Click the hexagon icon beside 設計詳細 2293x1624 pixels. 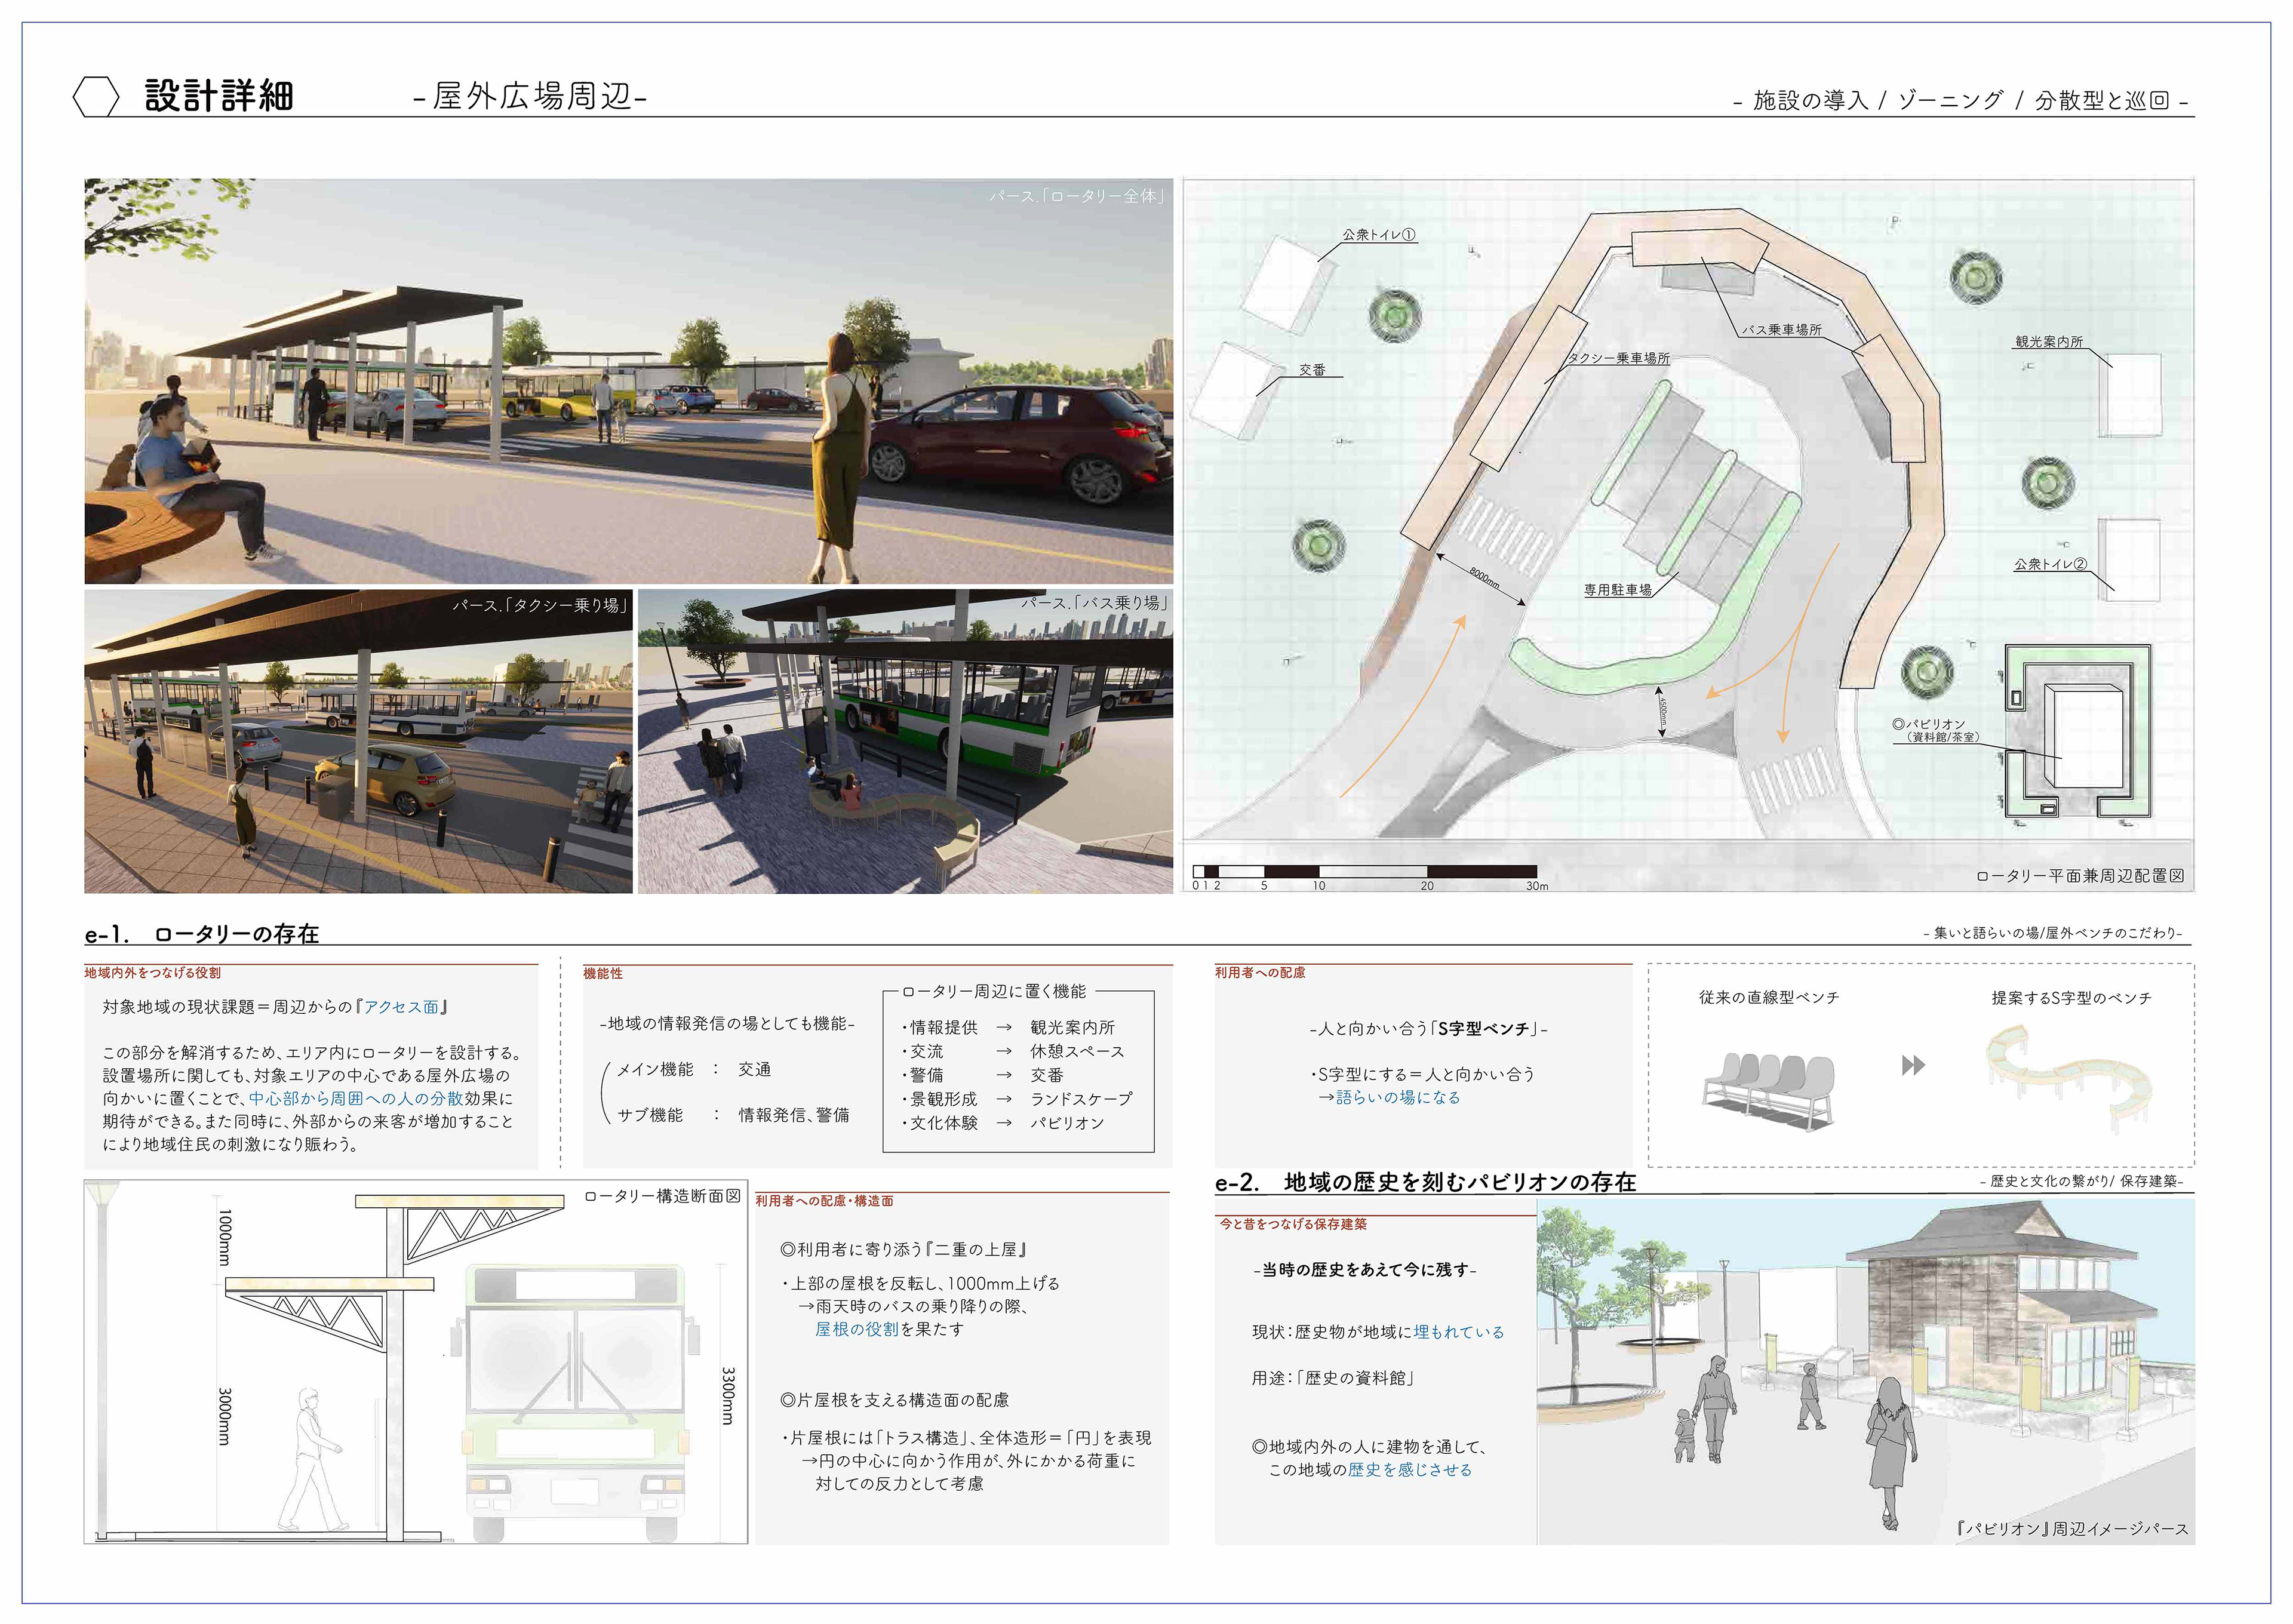click(x=96, y=97)
